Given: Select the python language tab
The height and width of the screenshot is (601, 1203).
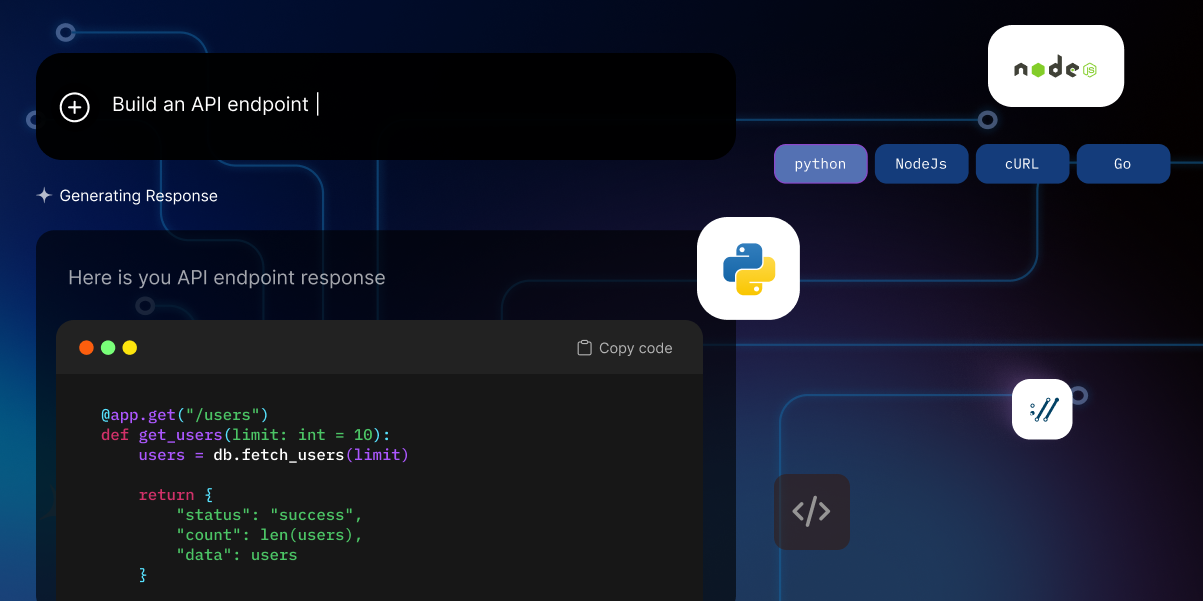Looking at the screenshot, I should tap(820, 164).
